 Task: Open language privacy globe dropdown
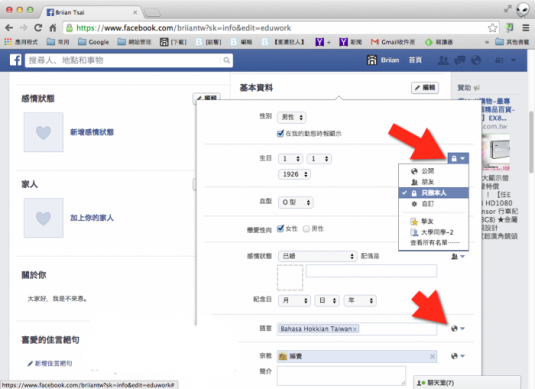pyautogui.click(x=458, y=329)
